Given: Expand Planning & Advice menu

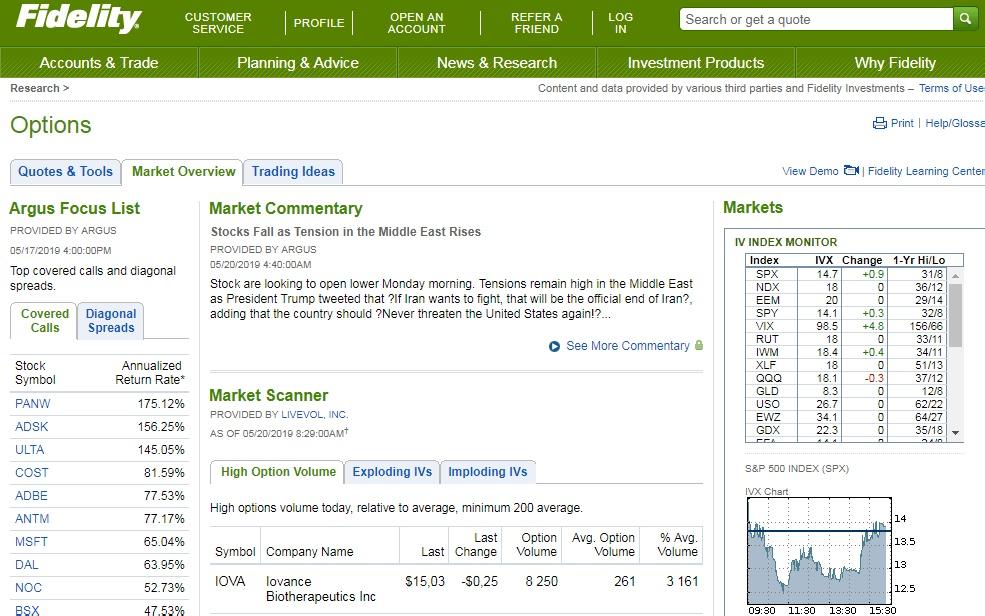Looking at the screenshot, I should (297, 62).
